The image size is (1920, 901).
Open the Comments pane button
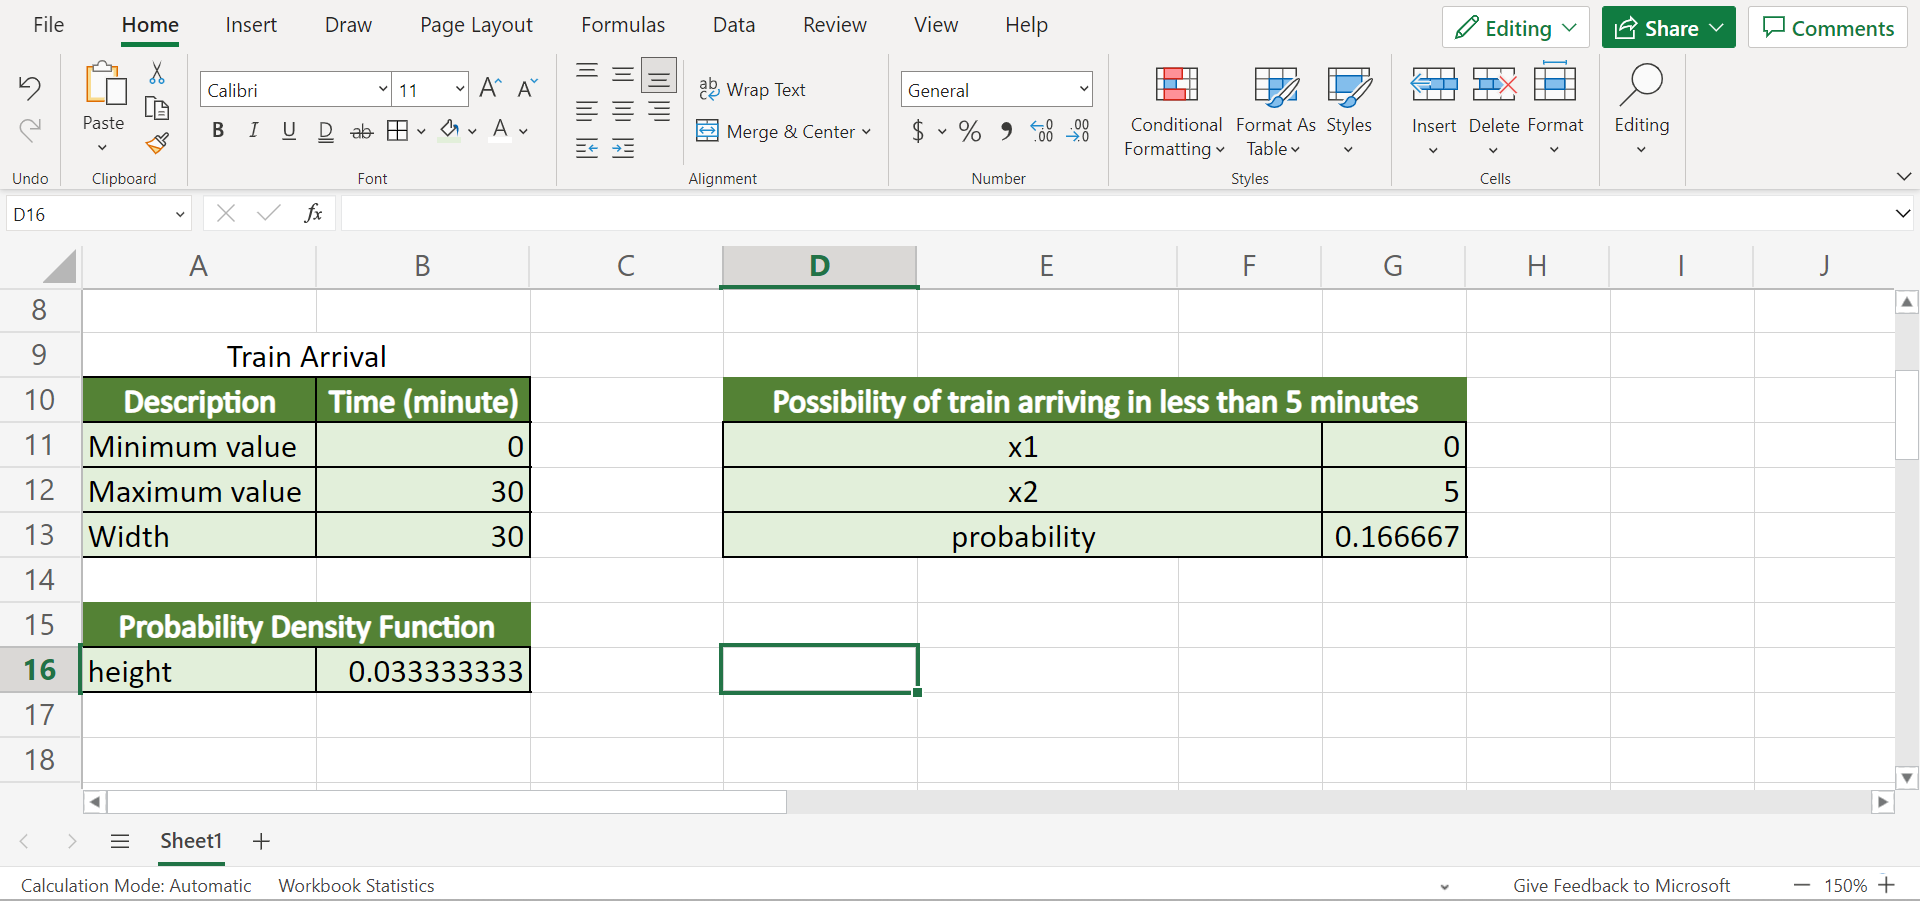coord(1827,28)
